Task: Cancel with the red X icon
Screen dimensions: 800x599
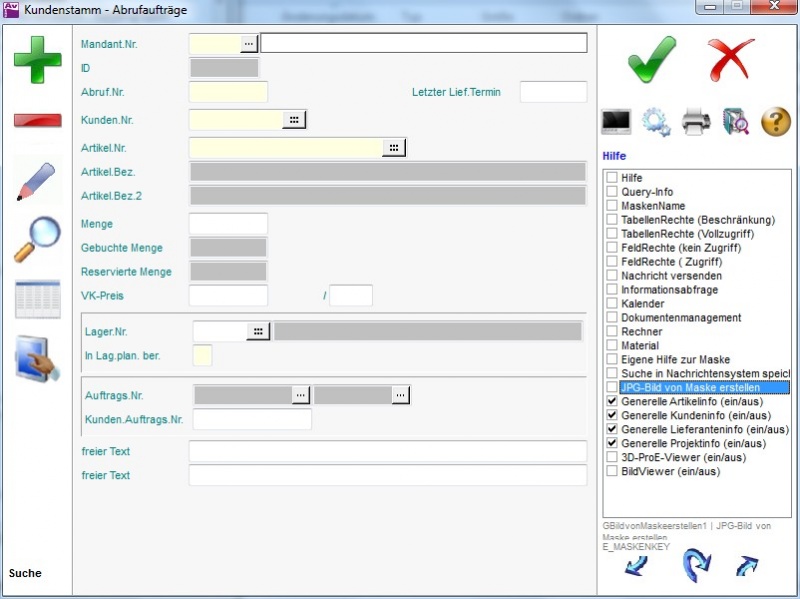Action: (x=731, y=60)
